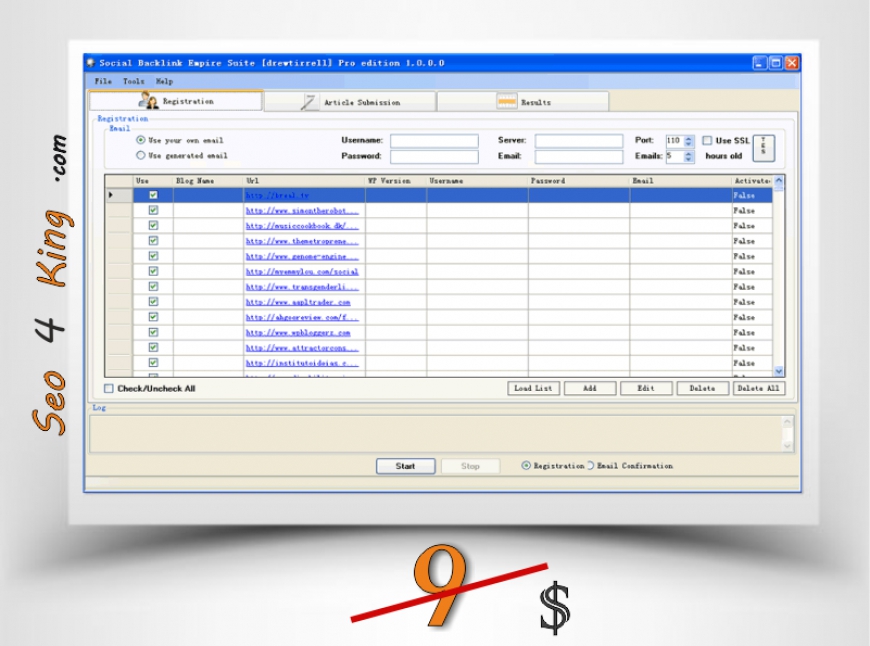The width and height of the screenshot is (870, 646).
Task: Uncheck the Use box for transgenderli row
Action: [x=153, y=286]
